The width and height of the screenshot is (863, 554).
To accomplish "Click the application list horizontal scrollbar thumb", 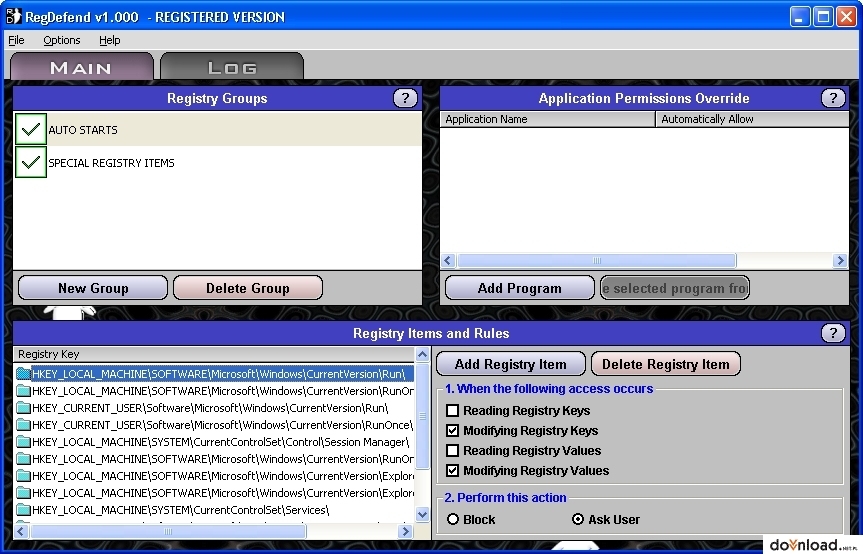I will click(597, 260).
